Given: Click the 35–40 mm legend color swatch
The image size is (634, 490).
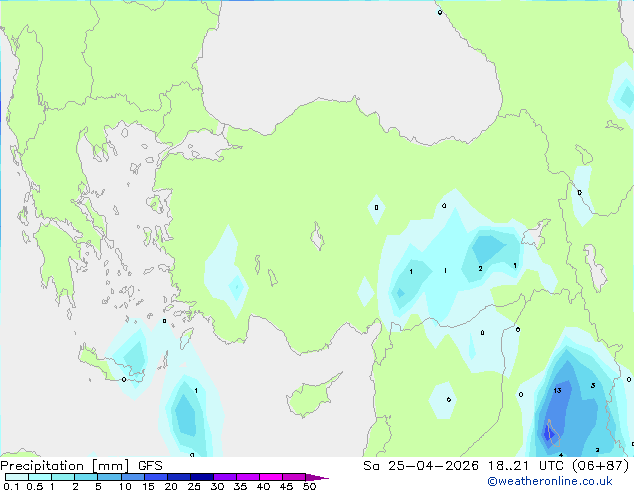Looking at the screenshot, I should click(x=247, y=477).
